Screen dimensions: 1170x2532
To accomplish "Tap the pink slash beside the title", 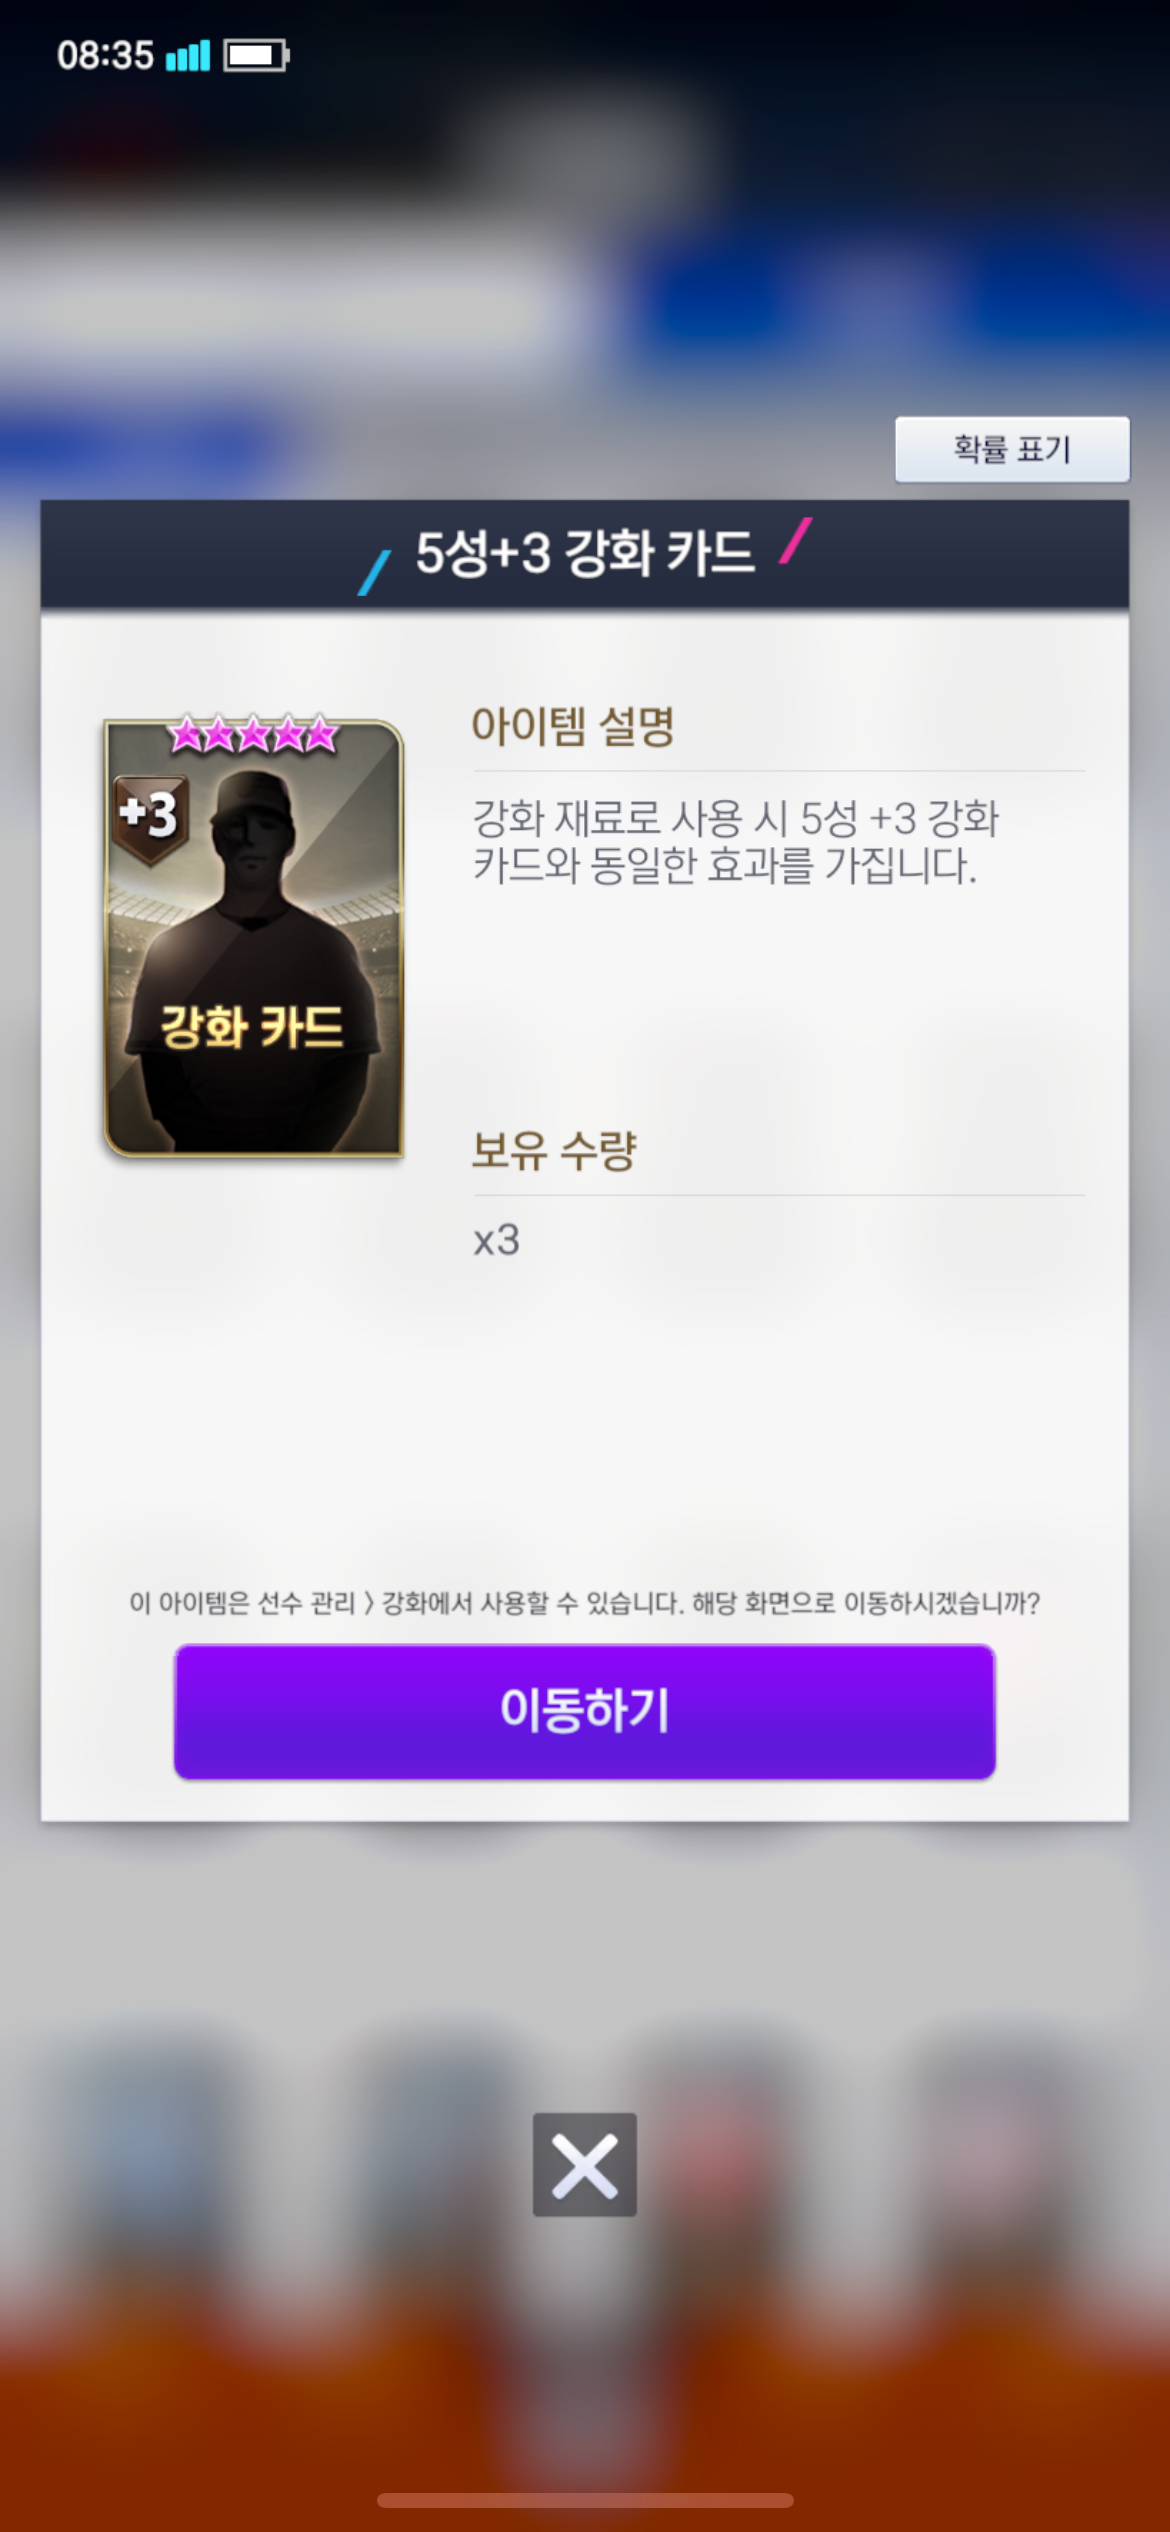I will [796, 540].
